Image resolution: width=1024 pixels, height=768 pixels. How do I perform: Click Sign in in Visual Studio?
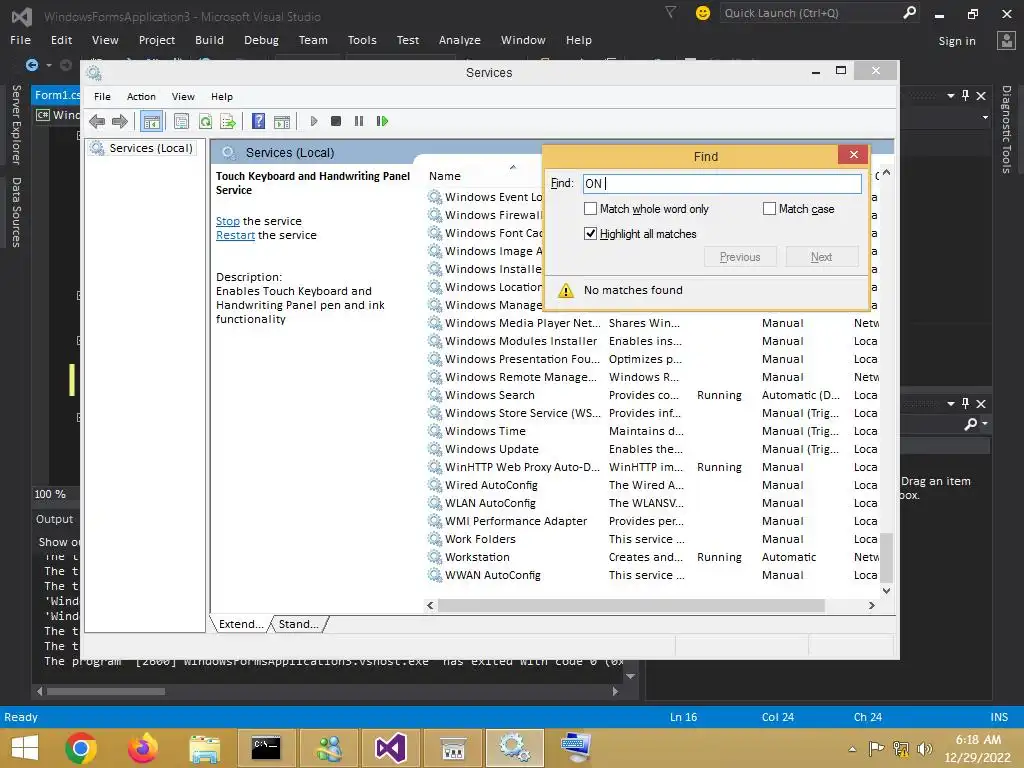(957, 41)
